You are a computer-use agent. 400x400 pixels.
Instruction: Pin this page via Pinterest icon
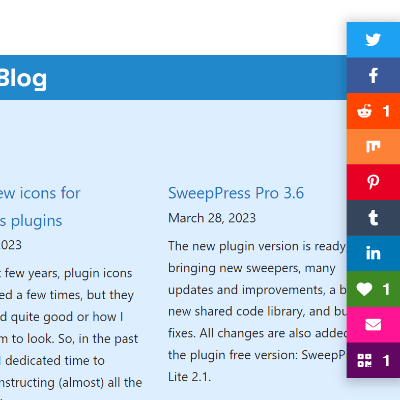(x=373, y=182)
